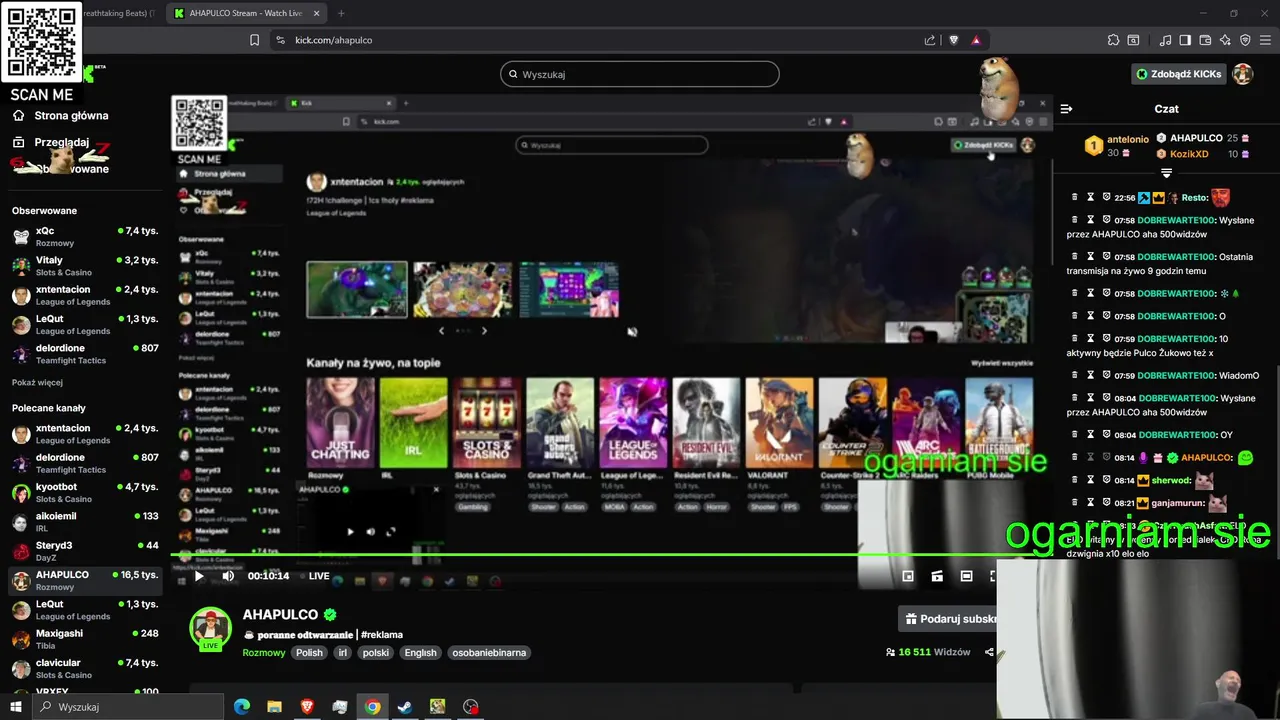The width and height of the screenshot is (1280, 720).
Task: Open the browser extensions puzzle icon
Action: (1113, 40)
